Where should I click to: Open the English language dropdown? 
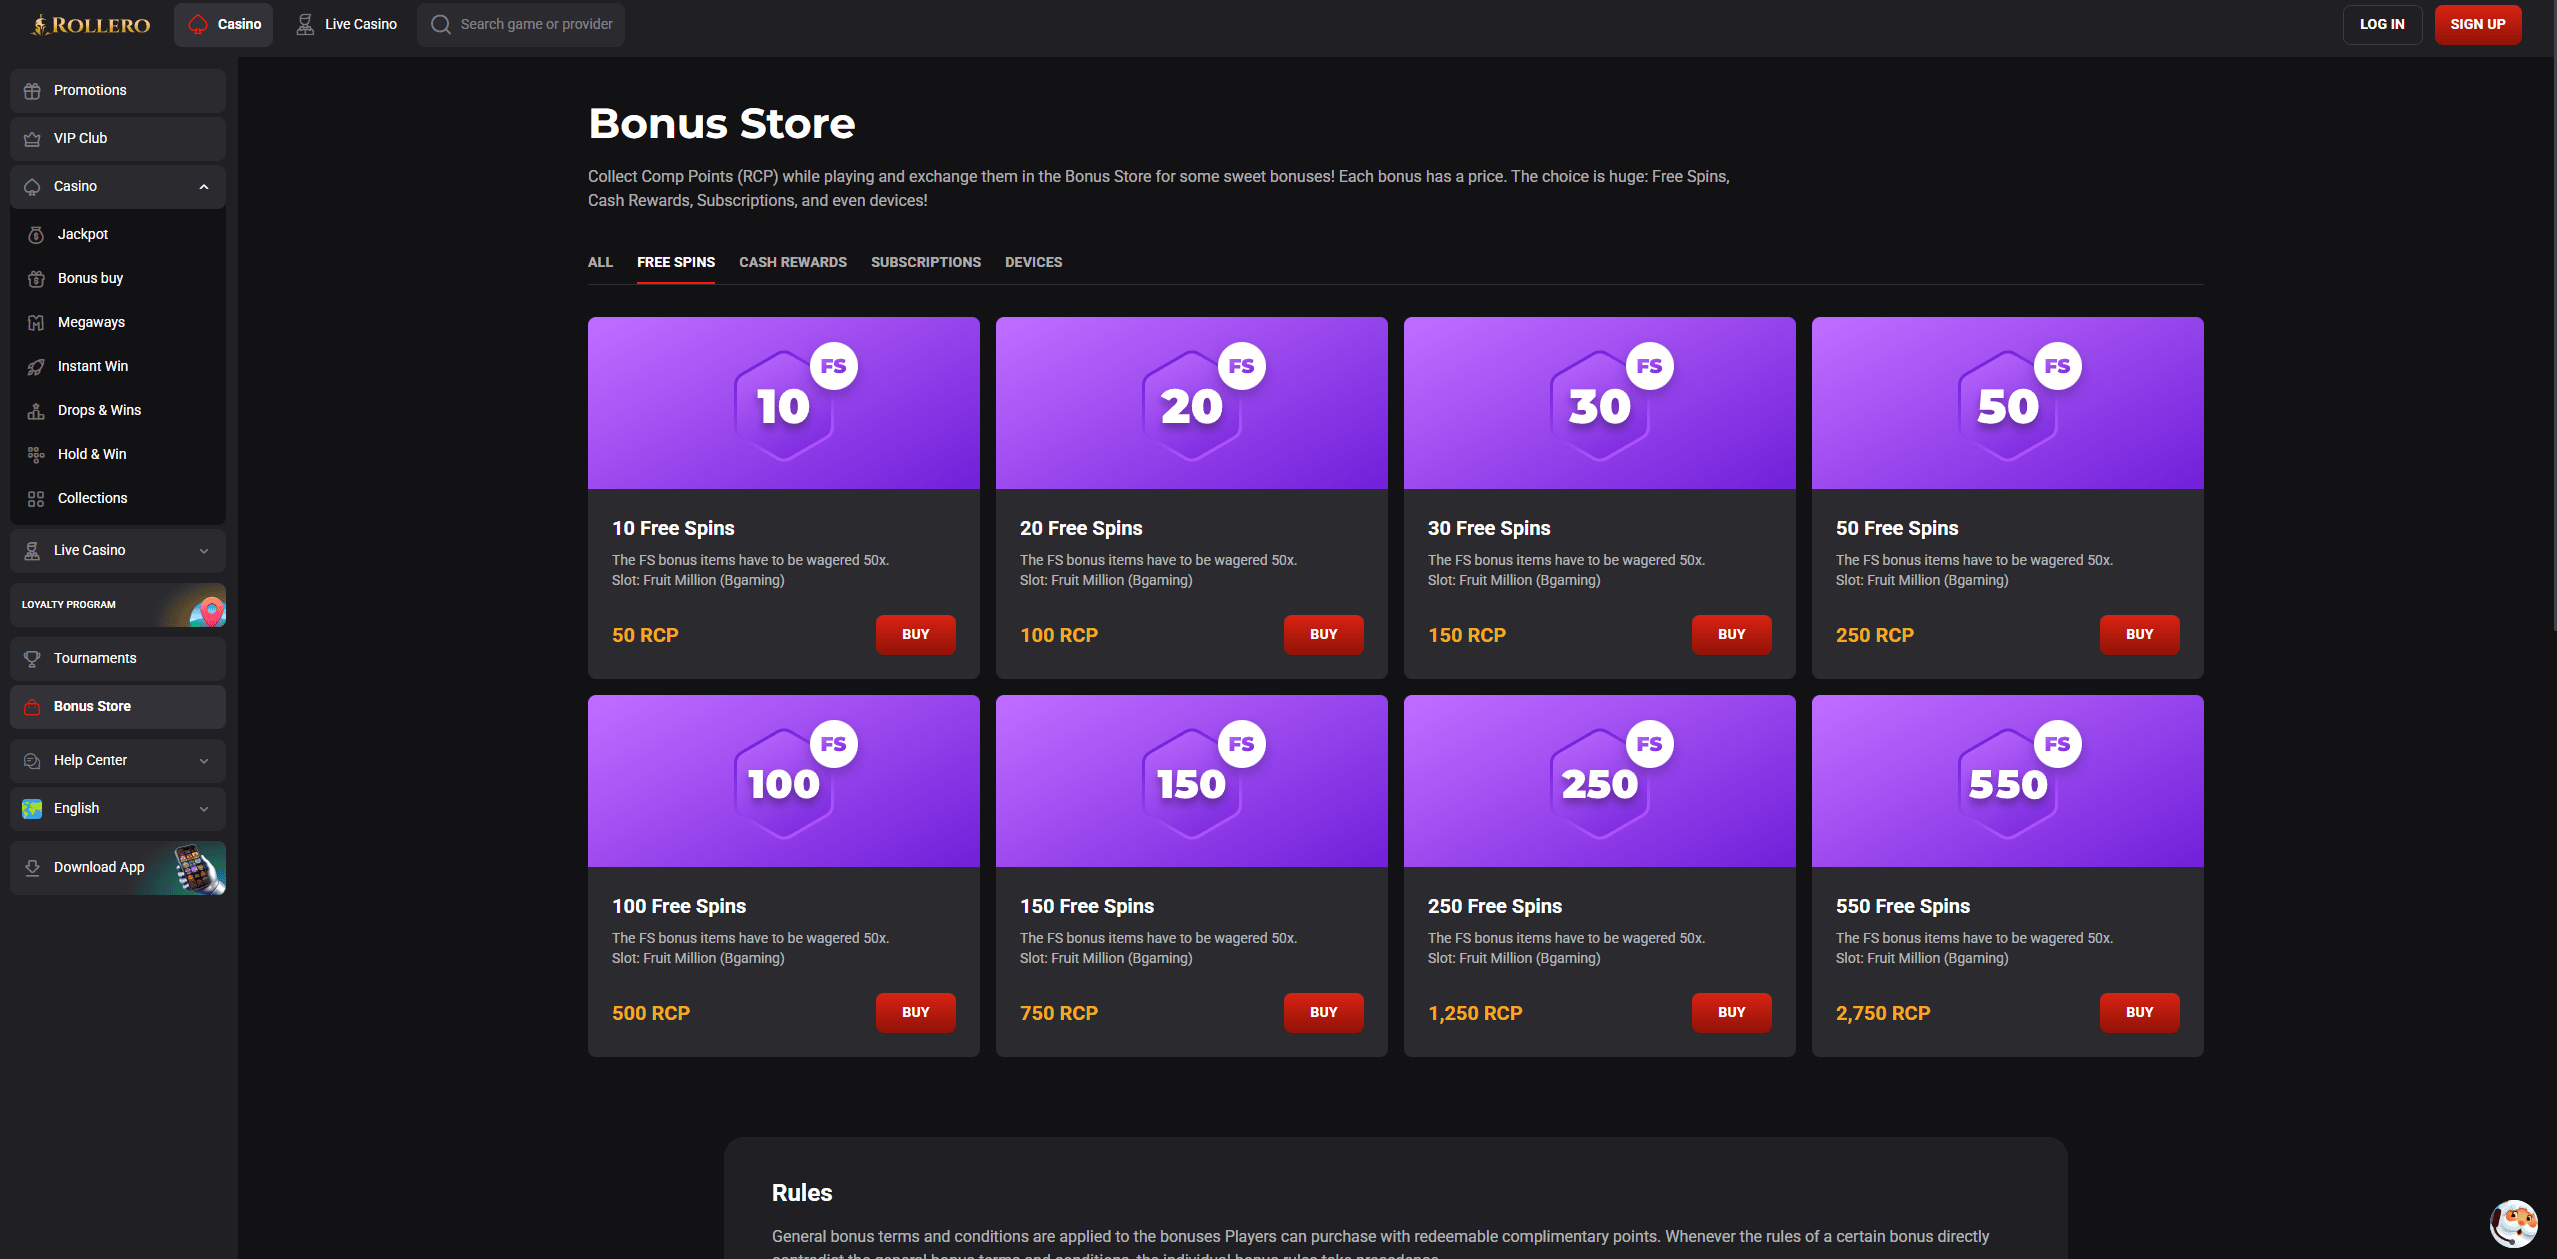pos(117,808)
